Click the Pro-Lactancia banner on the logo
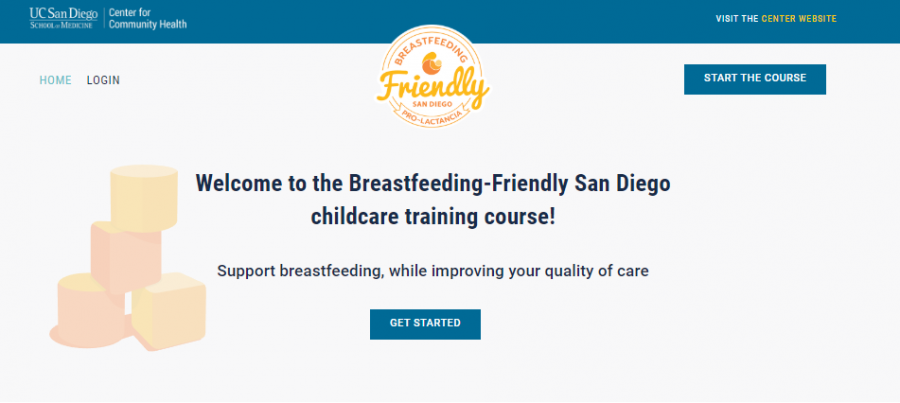 point(433,116)
